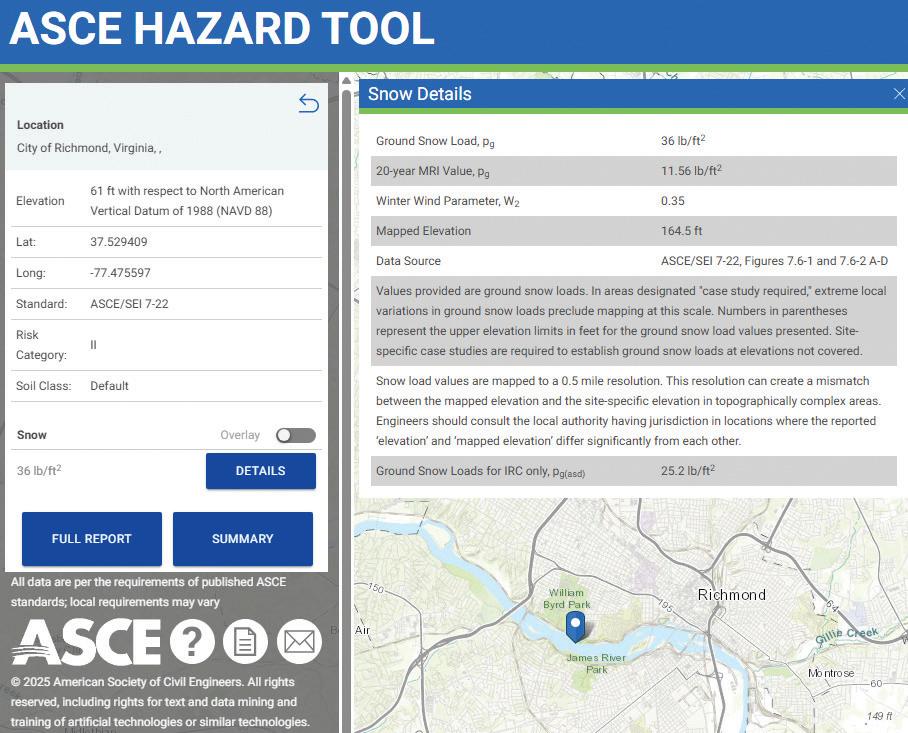The width and height of the screenshot is (908, 733).
Task: Click the Mapped Elevation value 164.5 ft
Action: click(x=681, y=231)
